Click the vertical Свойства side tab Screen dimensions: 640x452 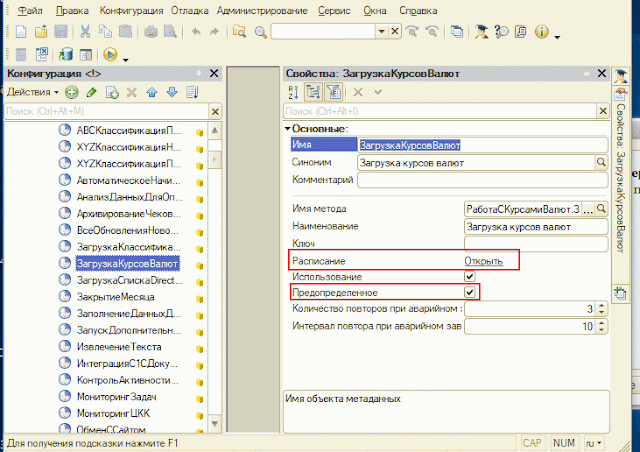tap(620, 178)
